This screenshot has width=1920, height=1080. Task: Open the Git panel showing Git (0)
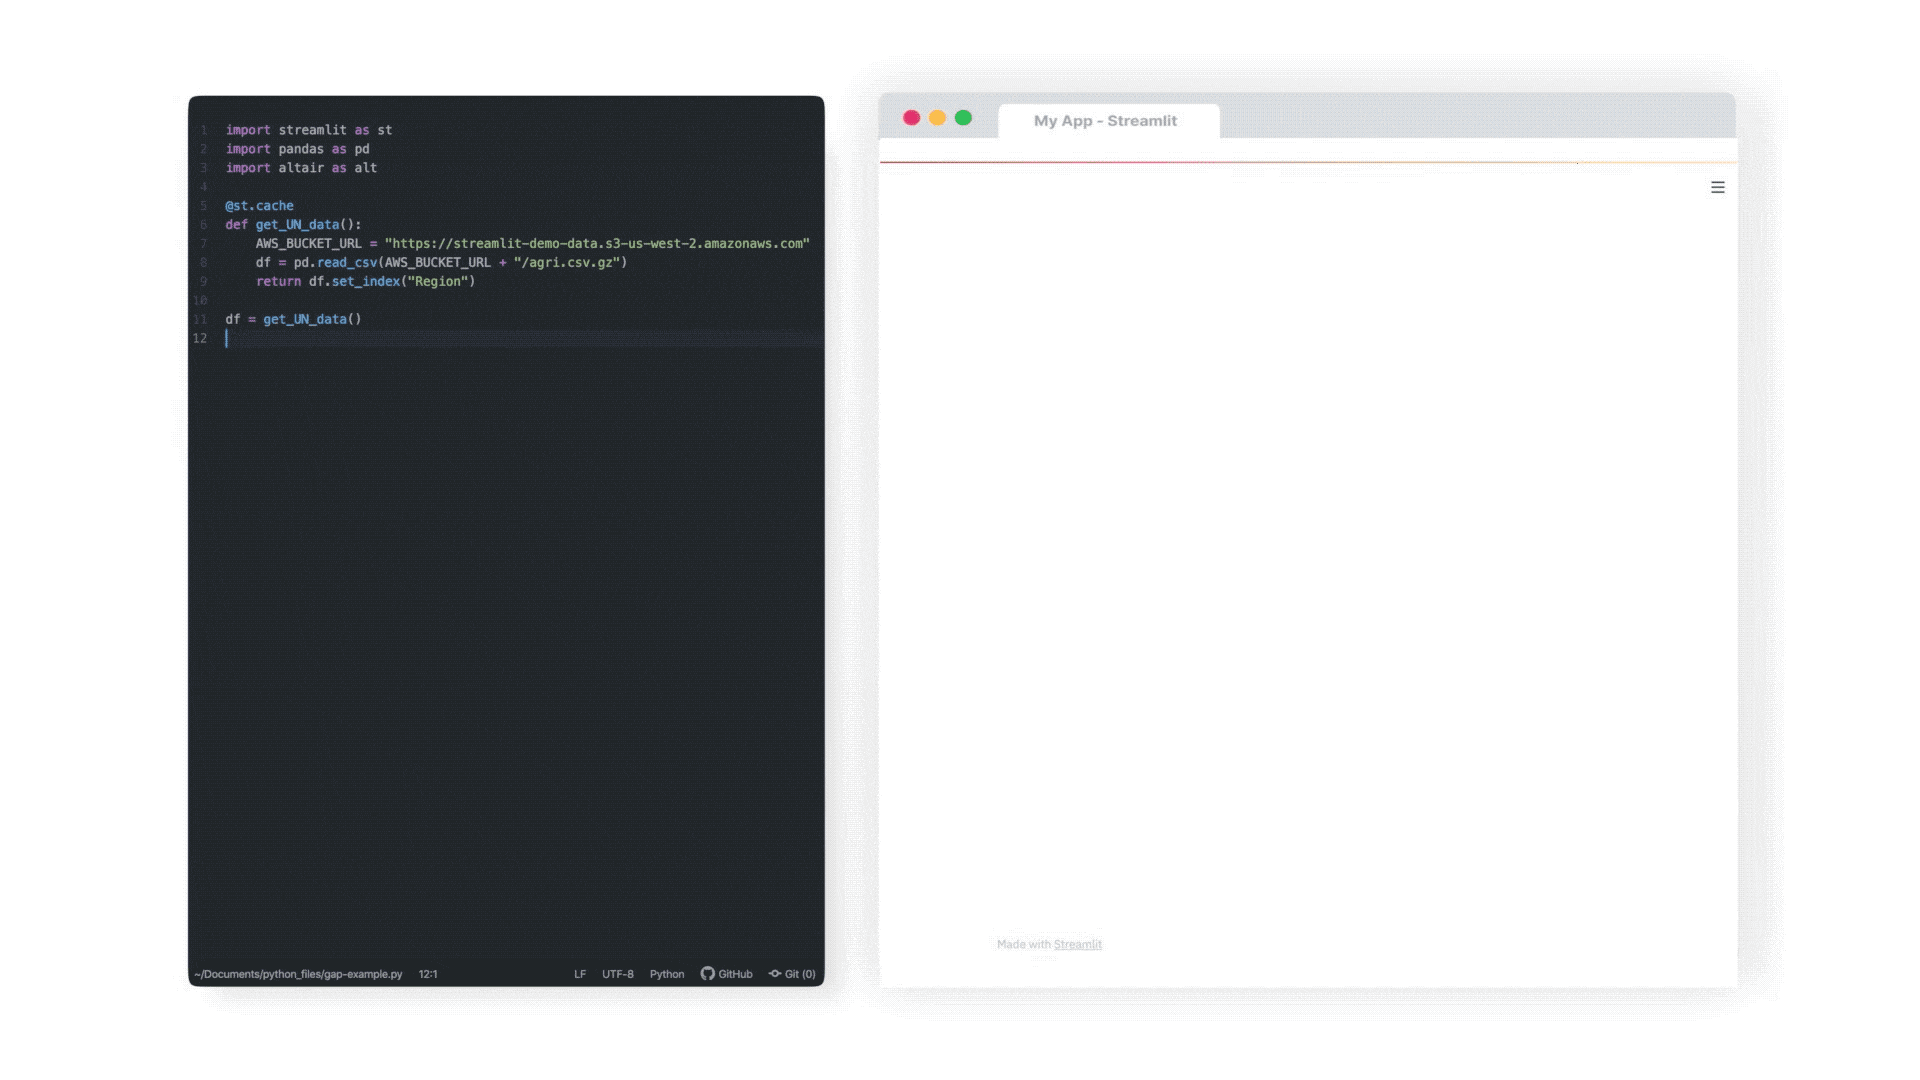792,973
